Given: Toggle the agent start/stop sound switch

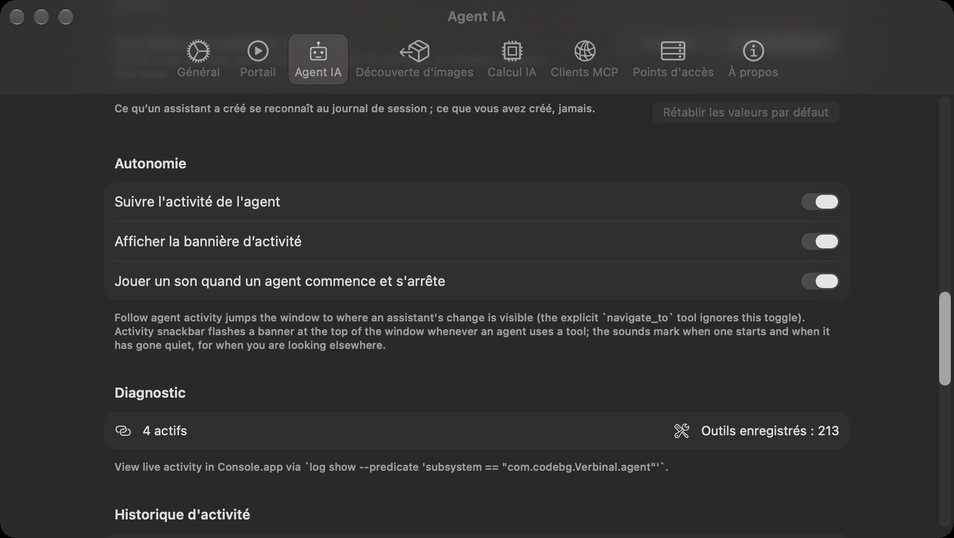Looking at the screenshot, I should pos(820,281).
